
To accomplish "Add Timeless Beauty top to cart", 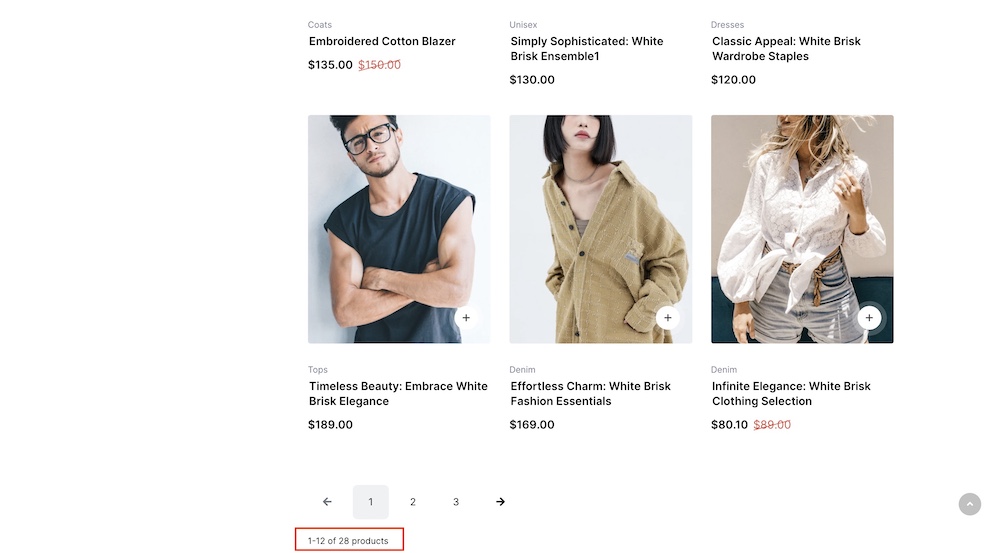I will coord(466,318).
